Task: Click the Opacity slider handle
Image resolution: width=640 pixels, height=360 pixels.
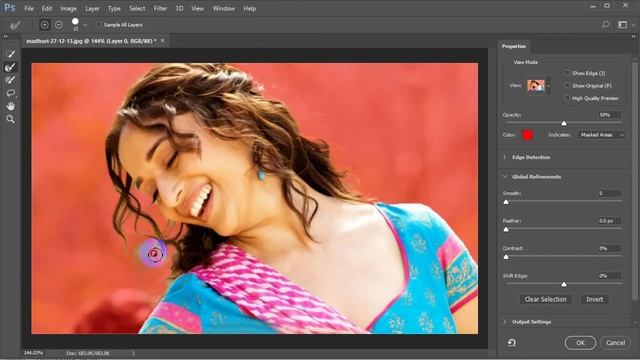Action: (x=564, y=123)
